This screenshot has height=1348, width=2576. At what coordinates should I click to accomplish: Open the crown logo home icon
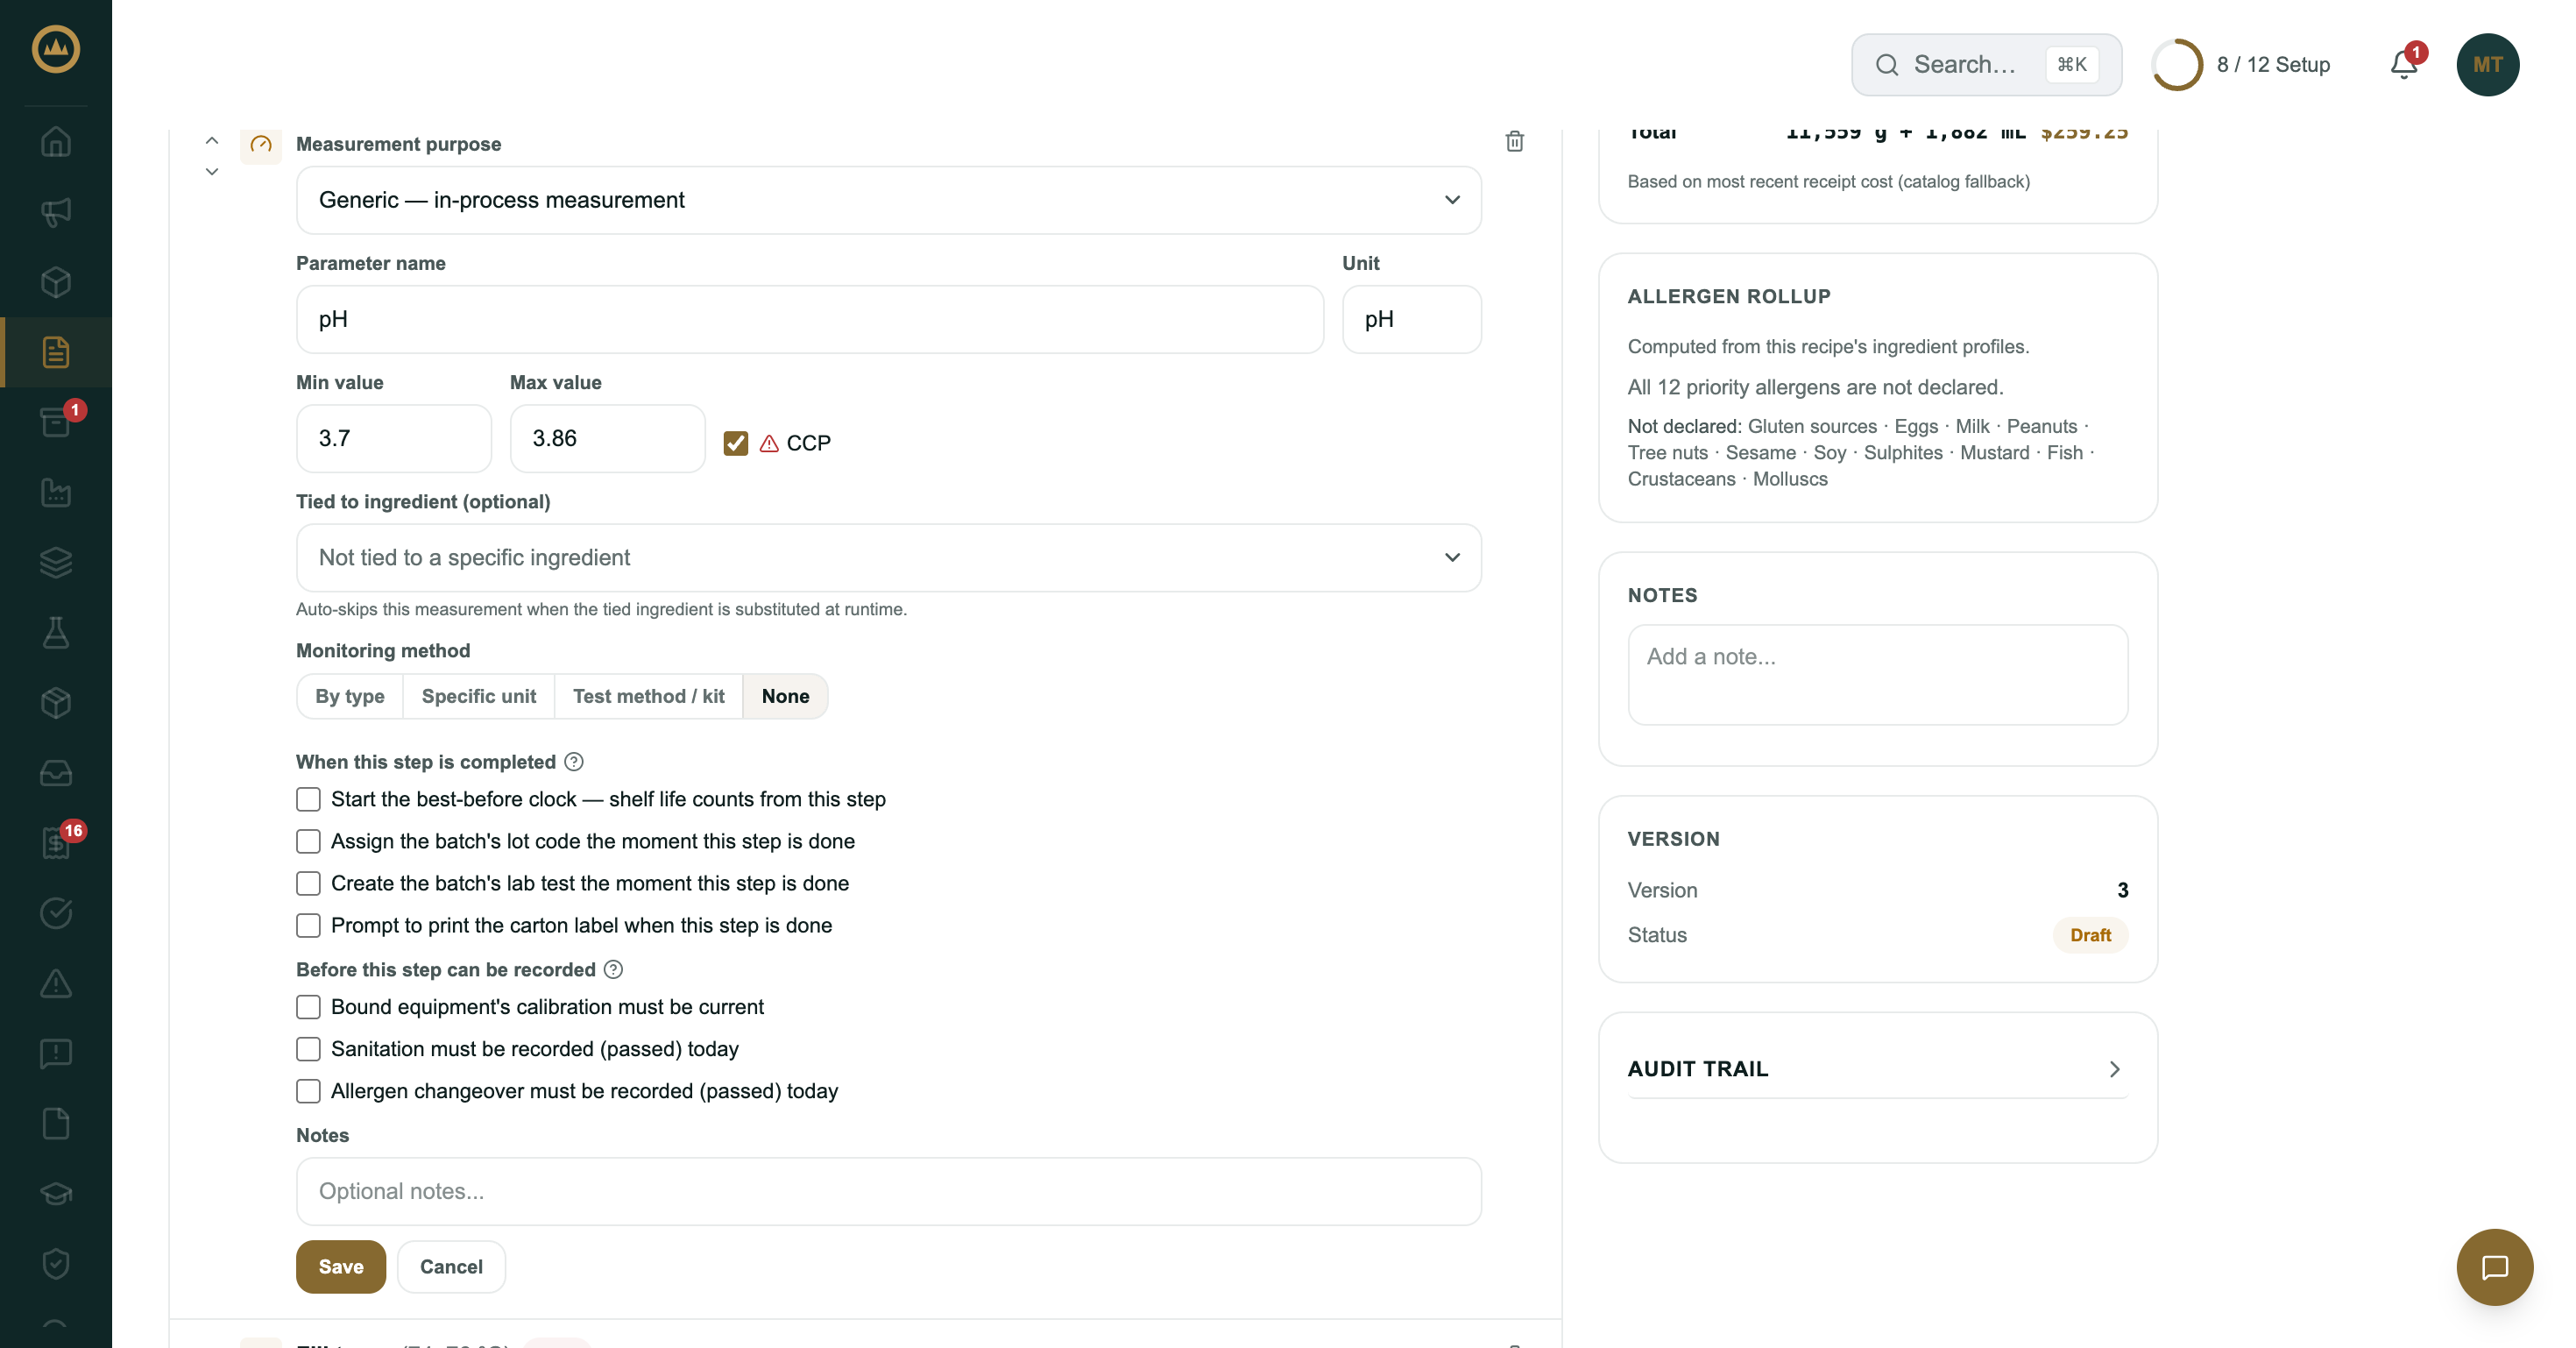pos(56,48)
